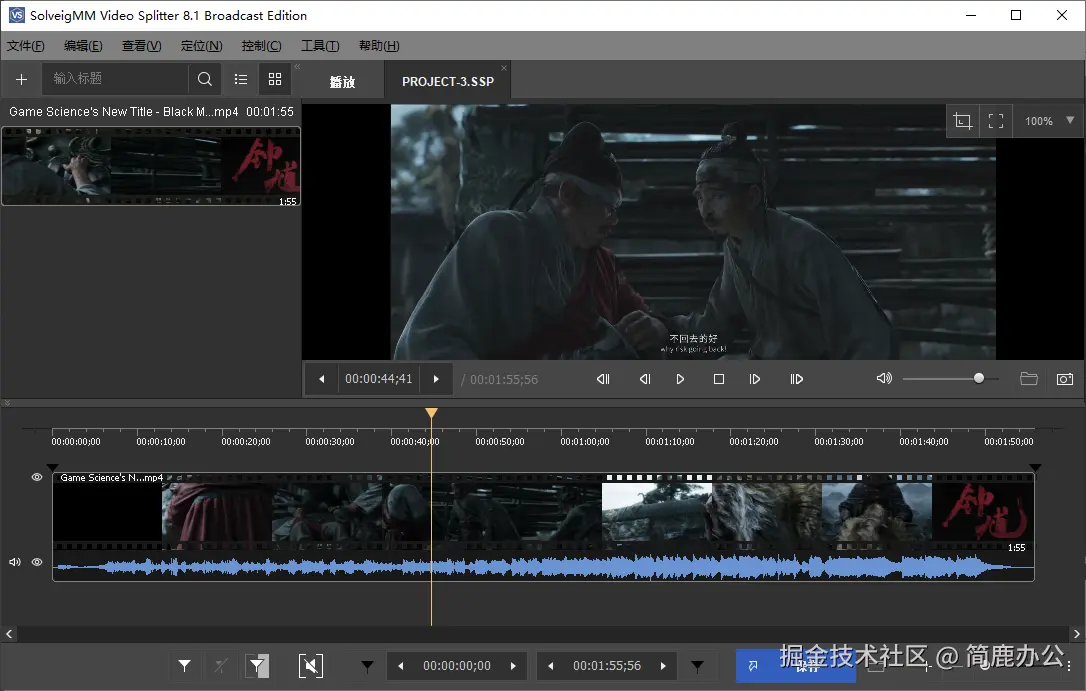Go to end marker of fragment
The image size is (1086, 691).
[697, 666]
